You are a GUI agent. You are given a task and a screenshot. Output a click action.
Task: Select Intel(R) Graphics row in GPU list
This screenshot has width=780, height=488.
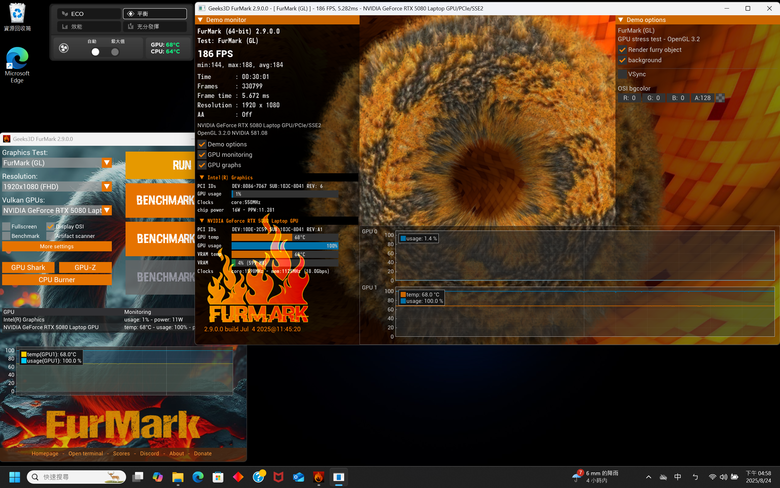61,320
